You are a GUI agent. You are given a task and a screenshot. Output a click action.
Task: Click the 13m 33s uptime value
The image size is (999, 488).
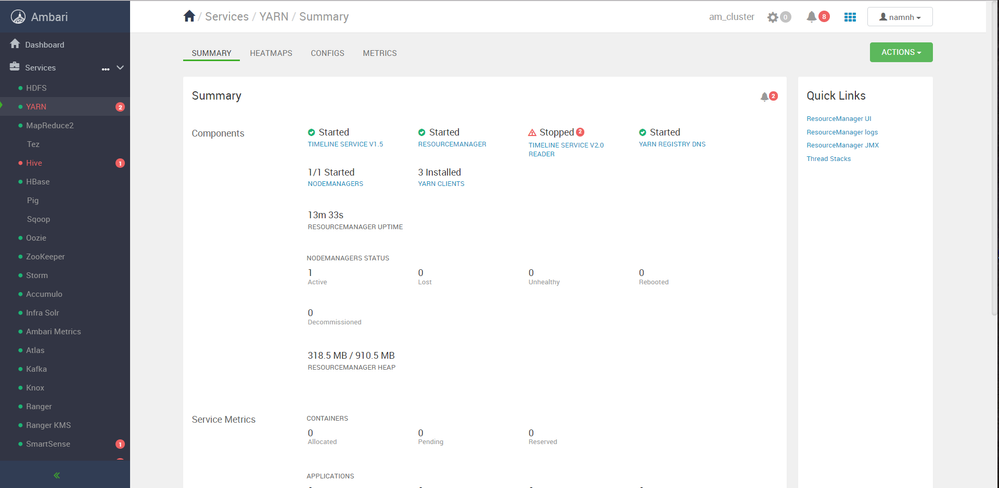pyautogui.click(x=326, y=215)
